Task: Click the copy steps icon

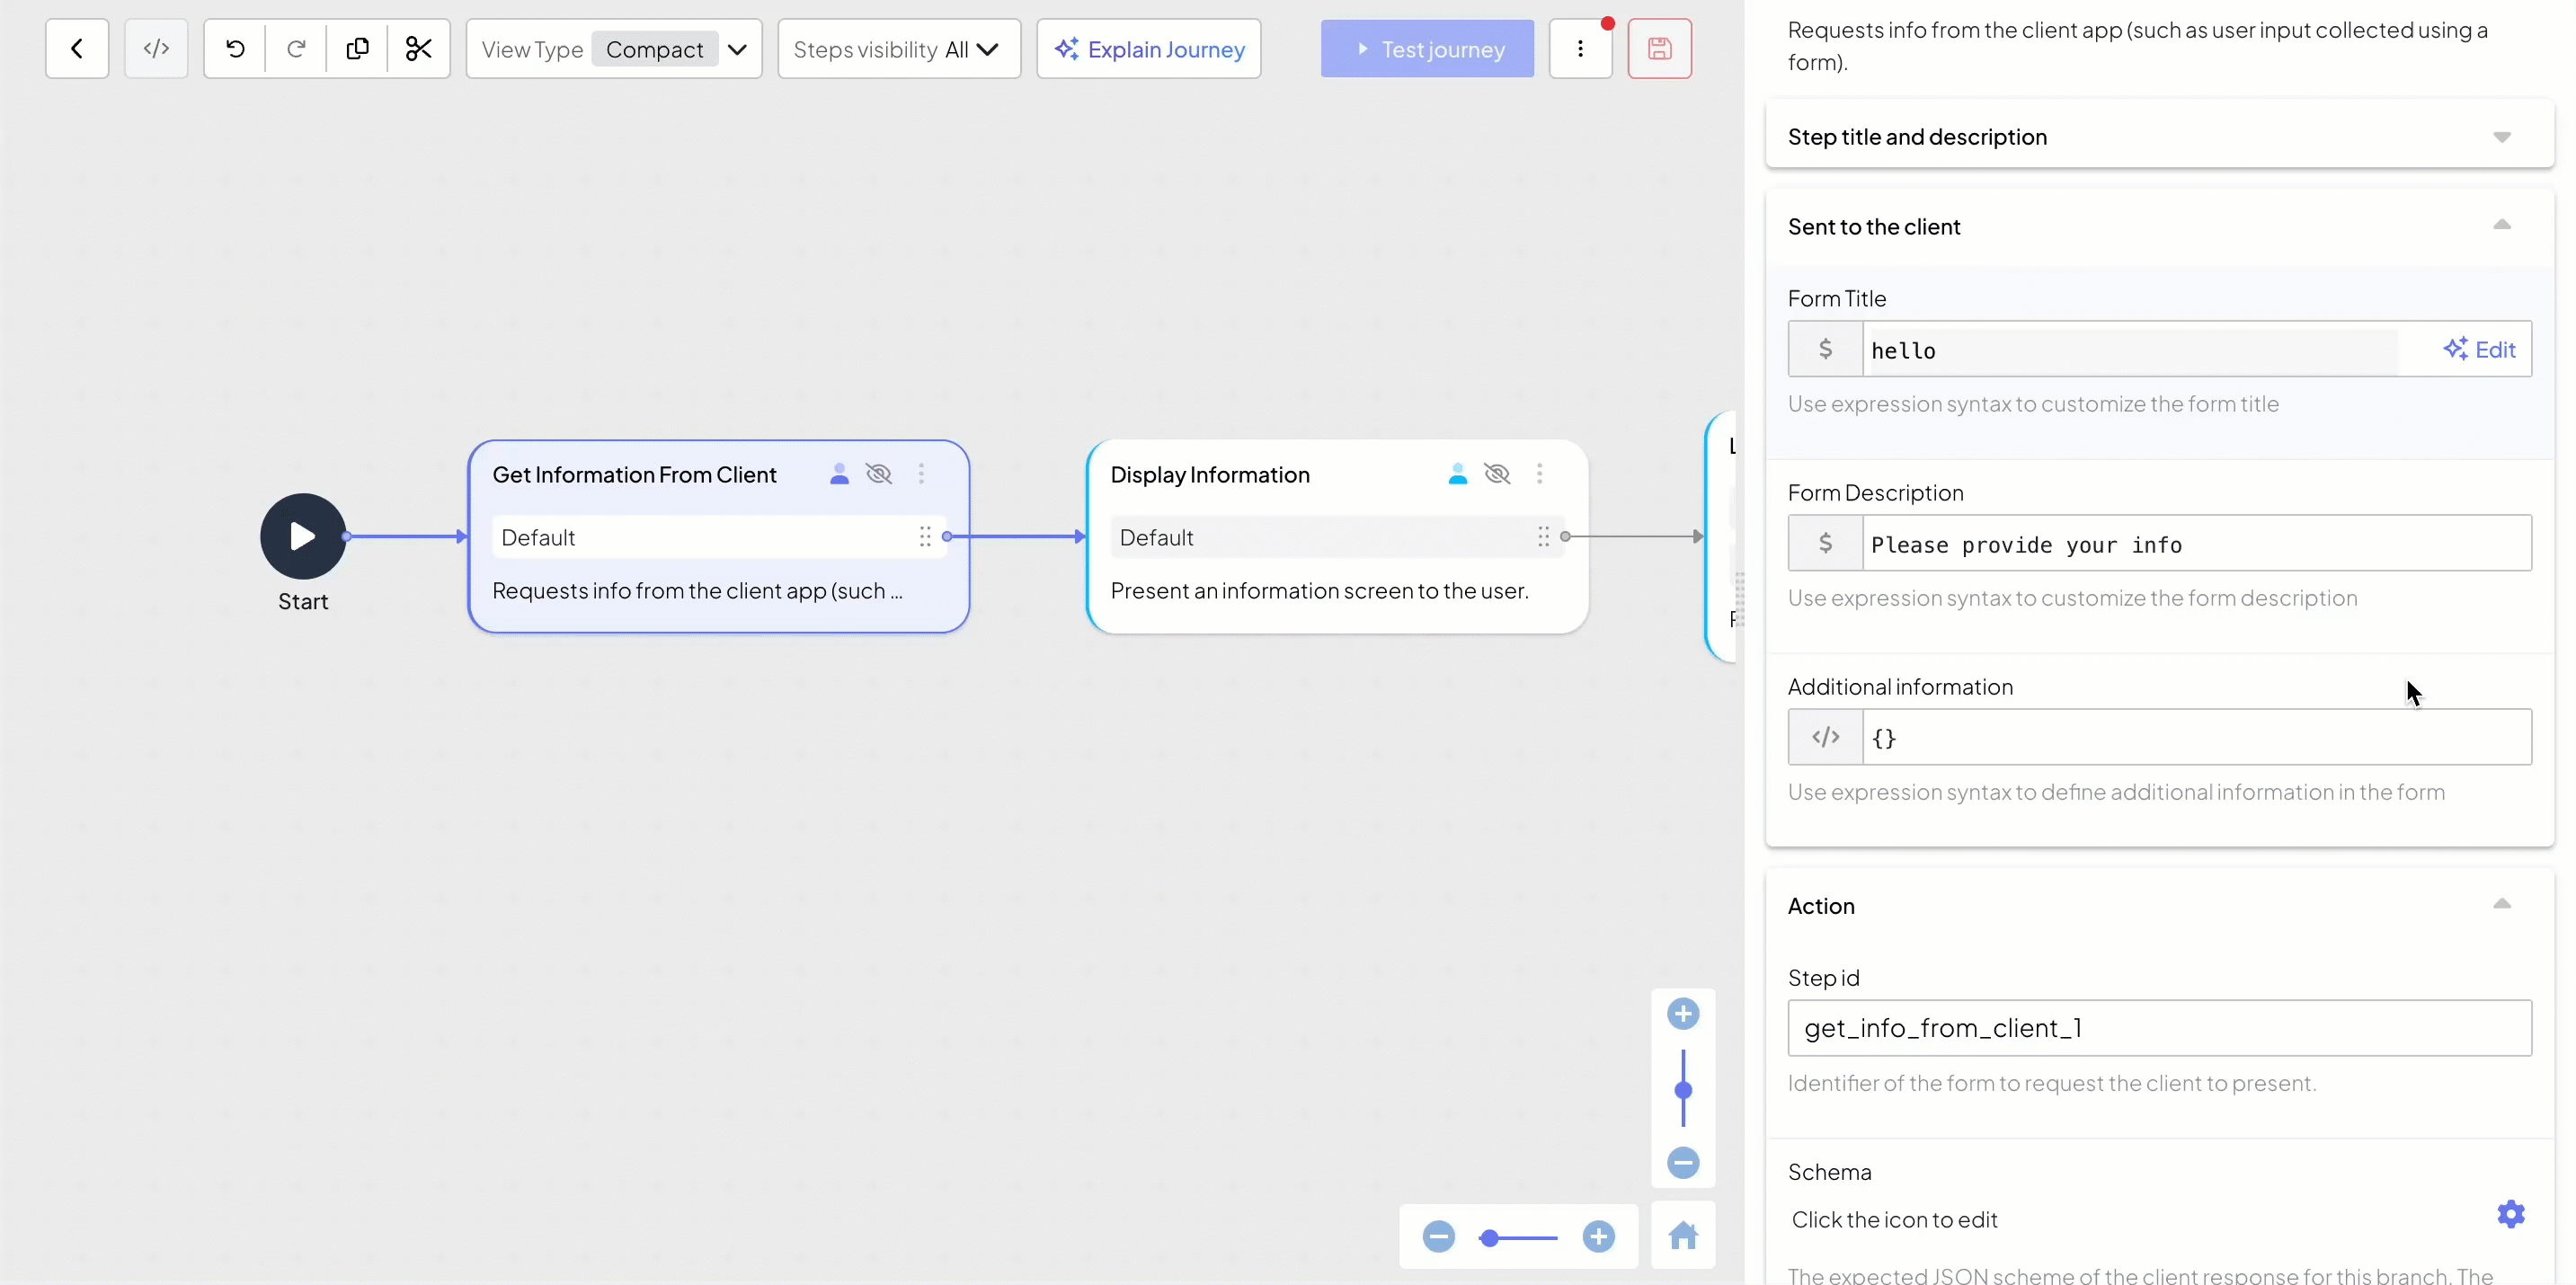Action: [x=357, y=49]
